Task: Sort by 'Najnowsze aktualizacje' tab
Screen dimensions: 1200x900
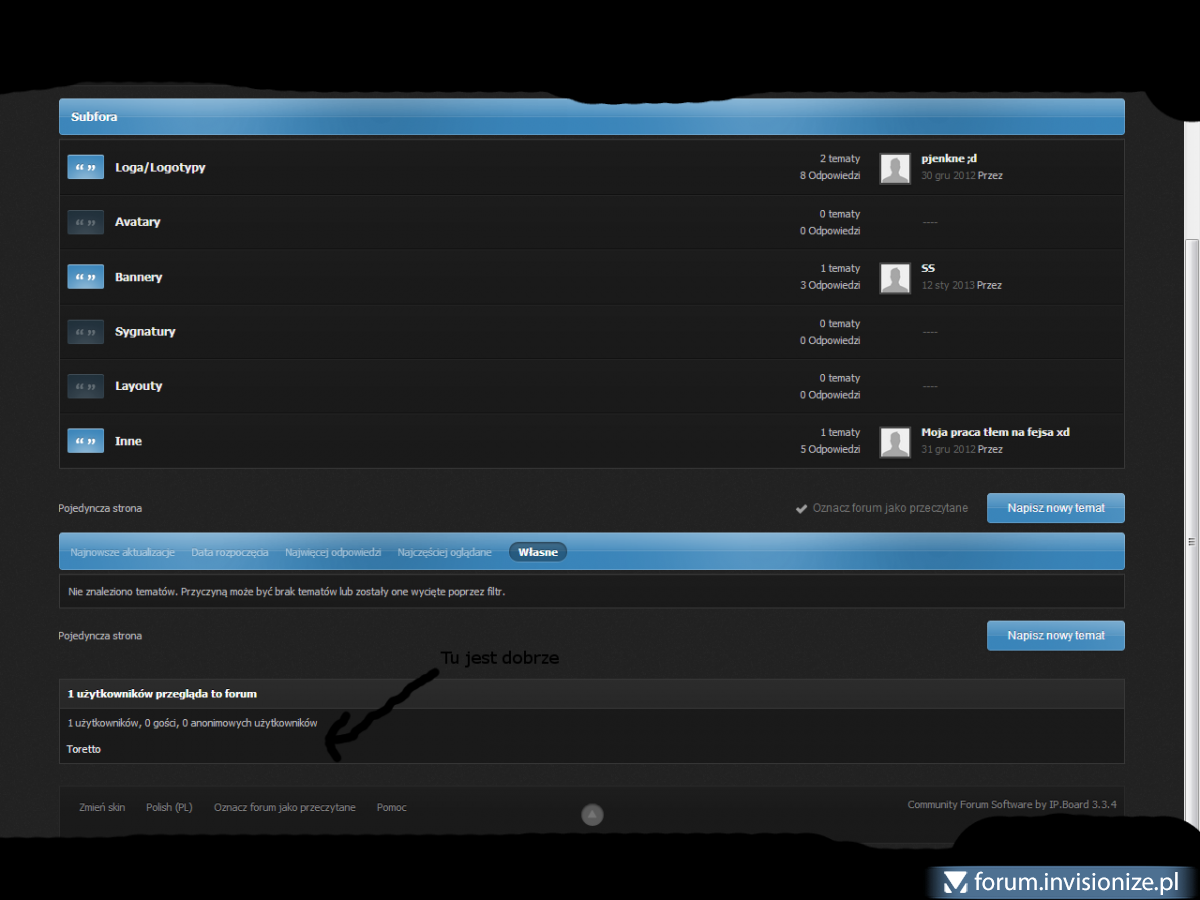Action: (122, 552)
